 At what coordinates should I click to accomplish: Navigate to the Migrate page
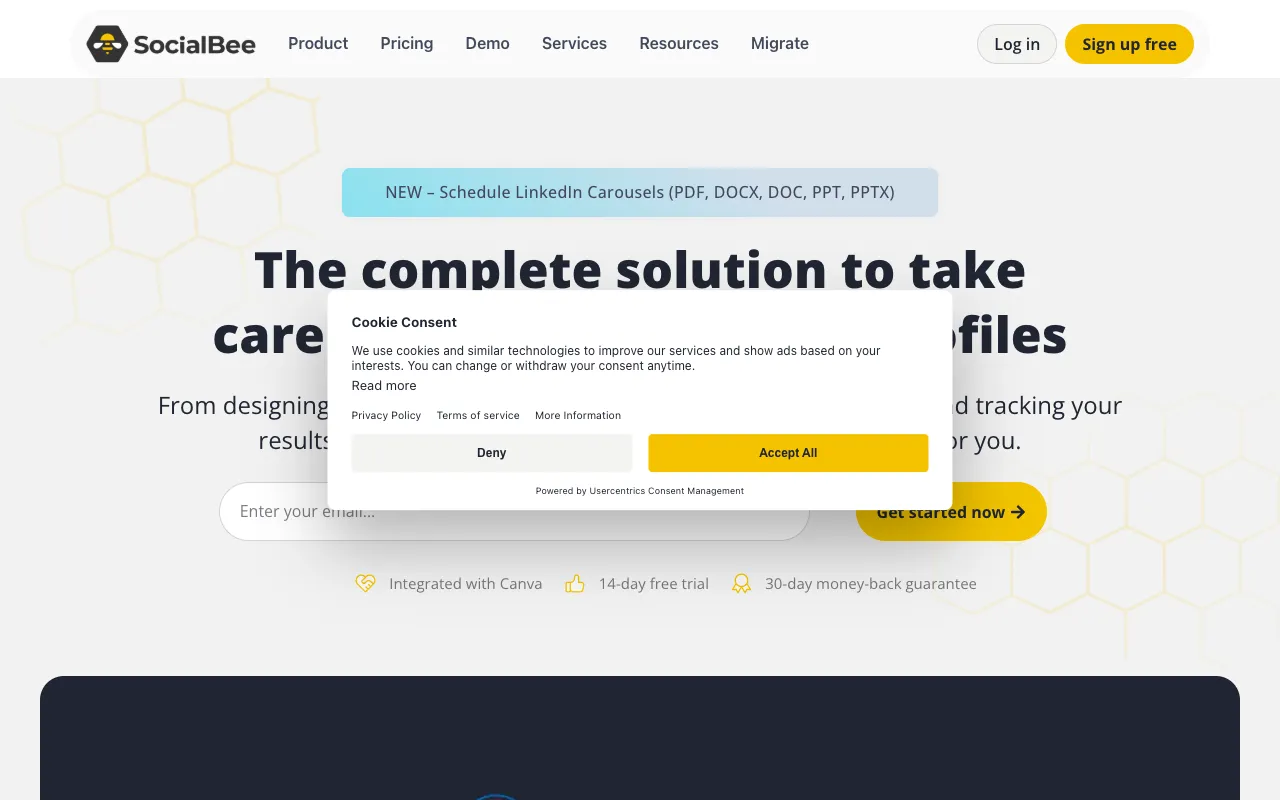779,43
